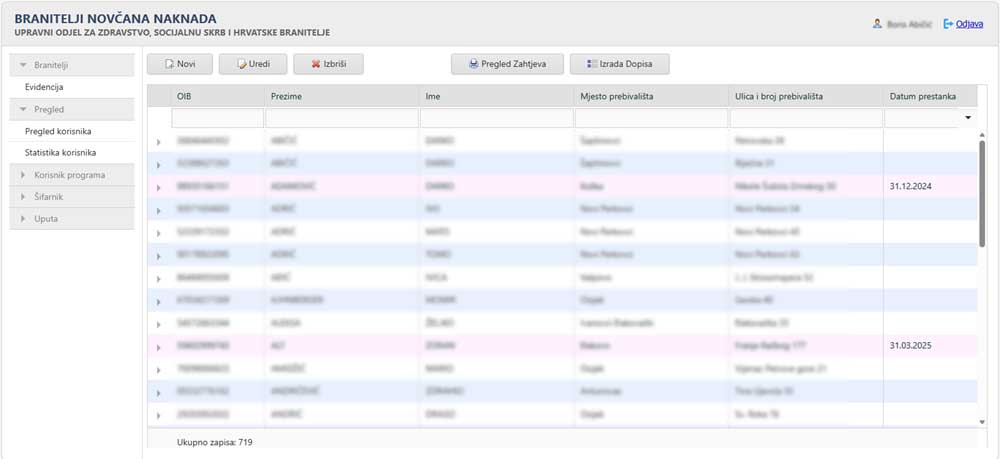Open Statistika korisnika menu item
This screenshot has width=1000, height=459.
pos(60,153)
